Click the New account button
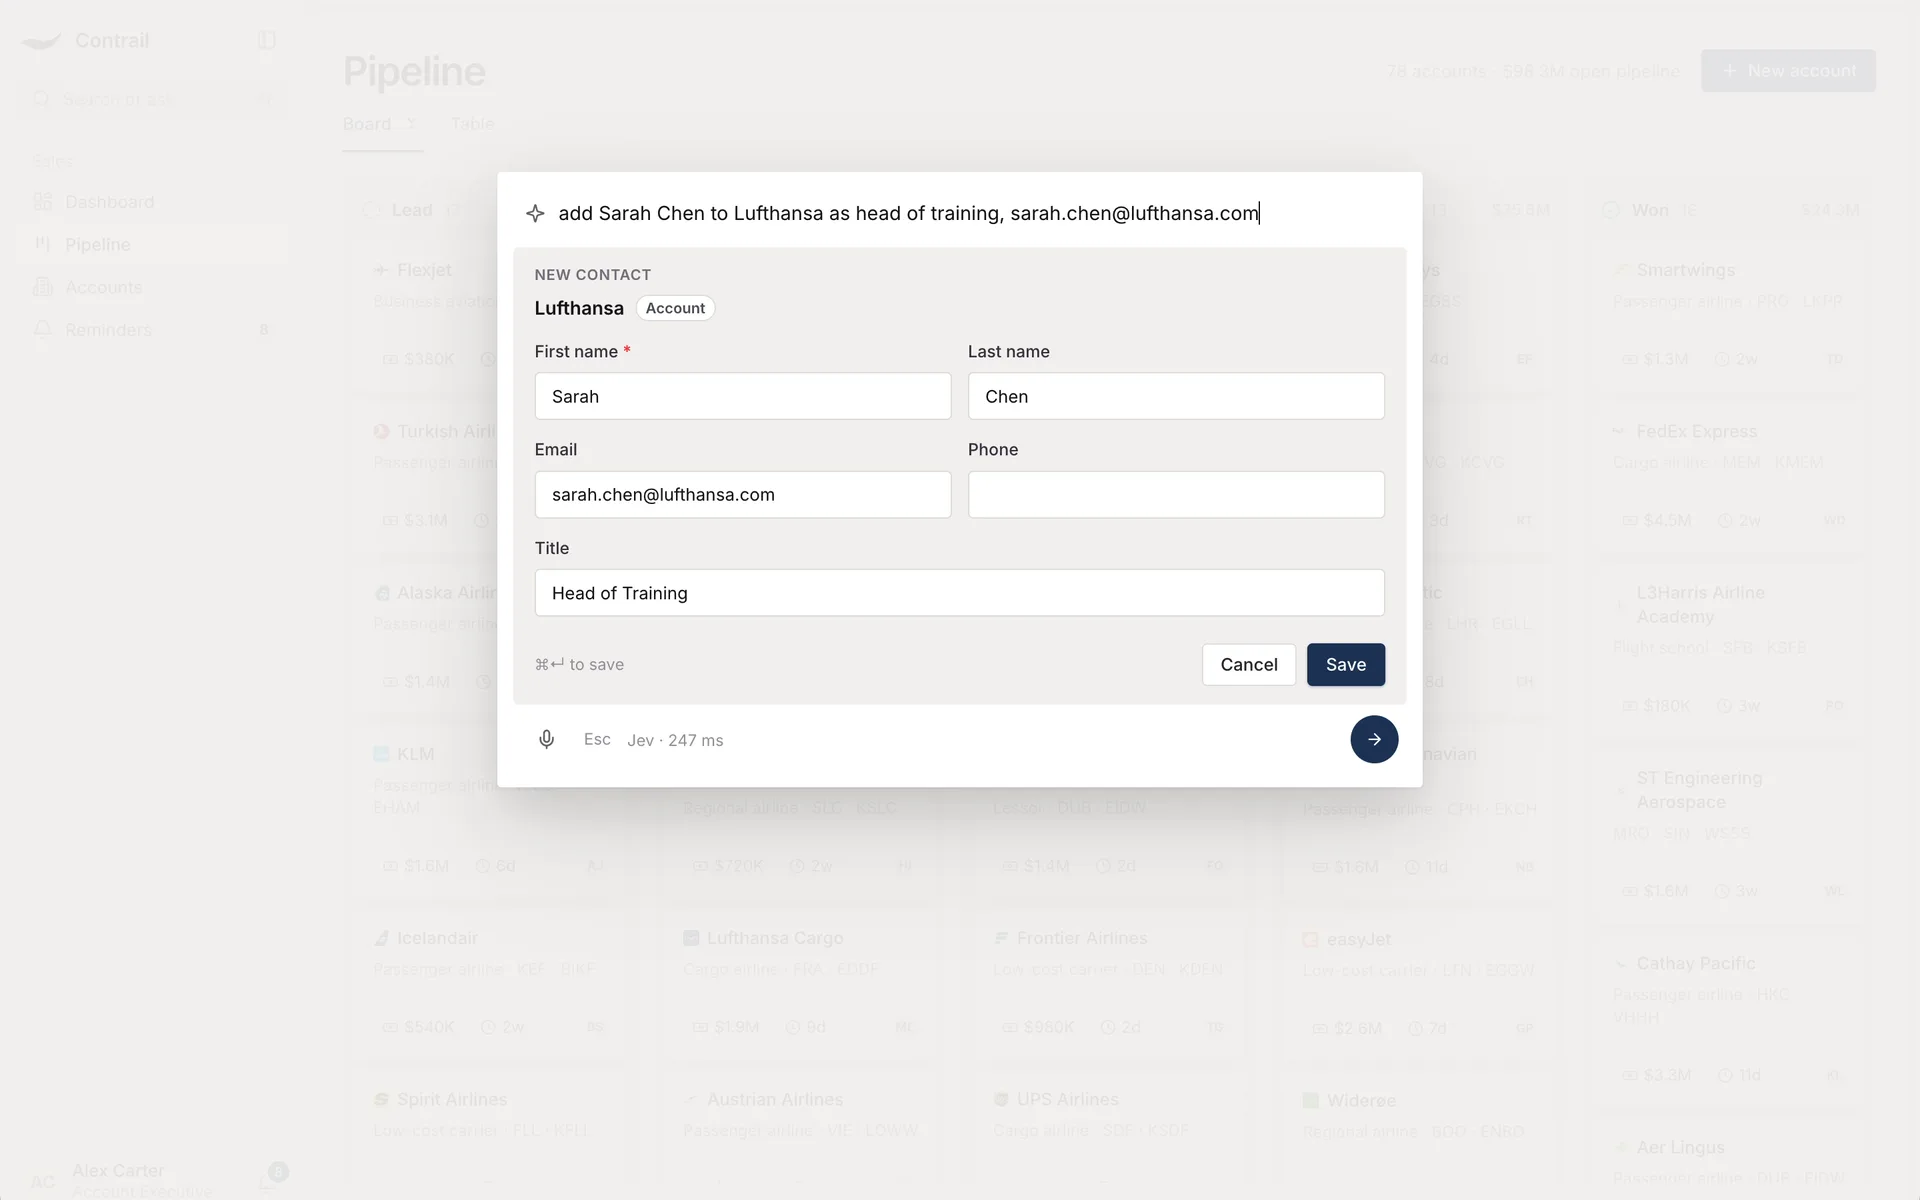 [x=1788, y=71]
